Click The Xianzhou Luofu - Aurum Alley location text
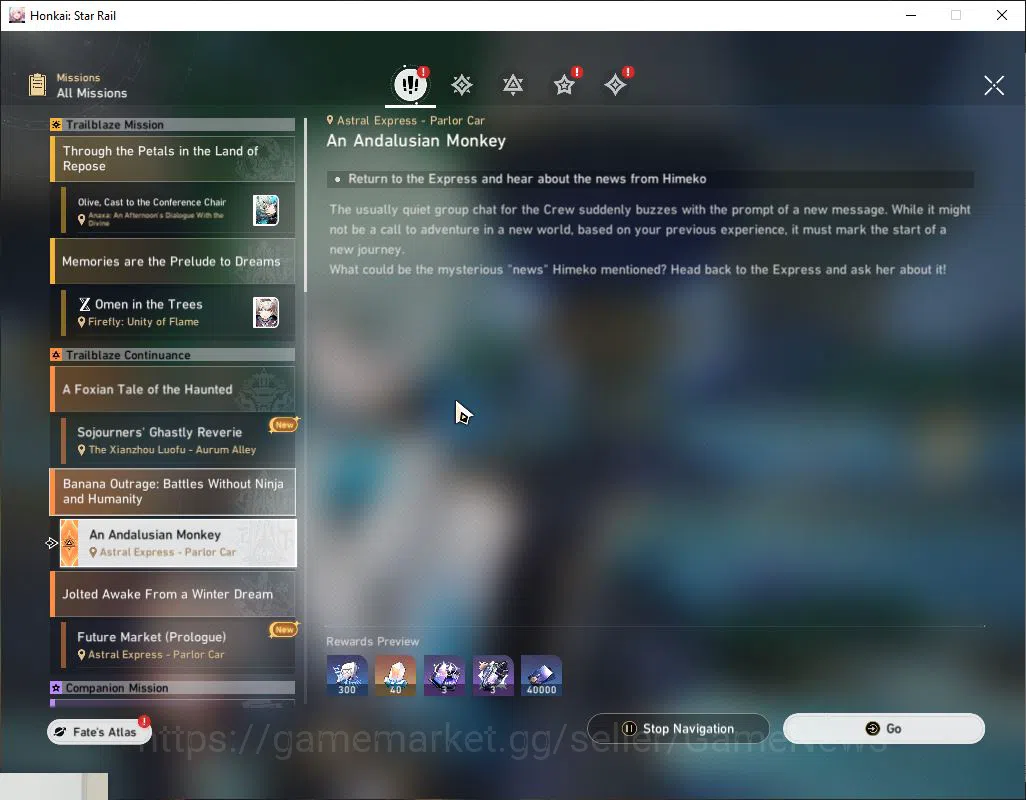1026x800 pixels. pyautogui.click(x=172, y=449)
